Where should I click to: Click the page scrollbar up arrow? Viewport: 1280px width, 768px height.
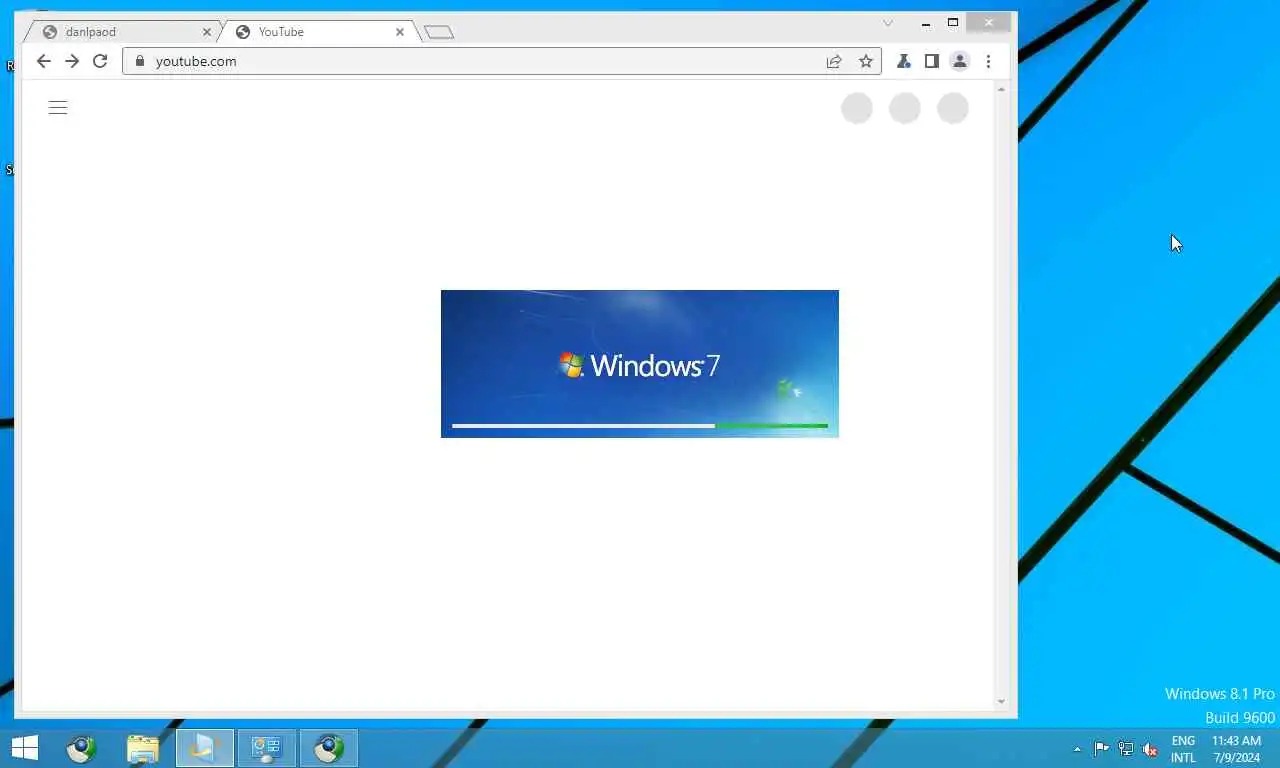[1001, 90]
